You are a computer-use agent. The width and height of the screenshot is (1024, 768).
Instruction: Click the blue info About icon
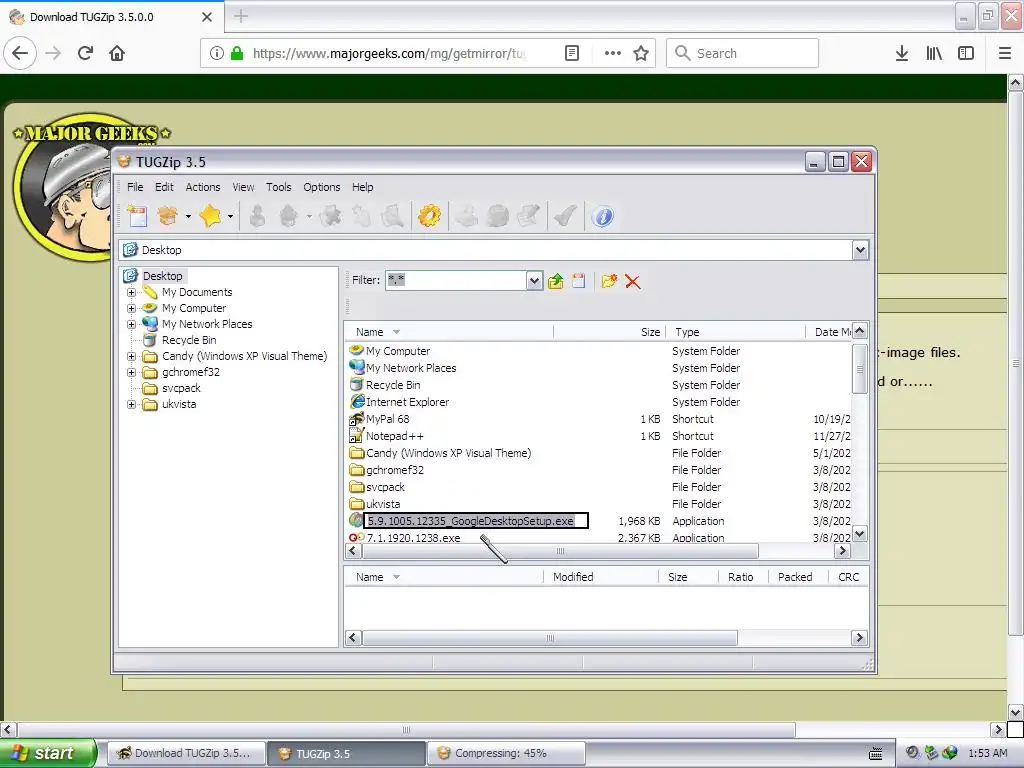[x=603, y=216]
